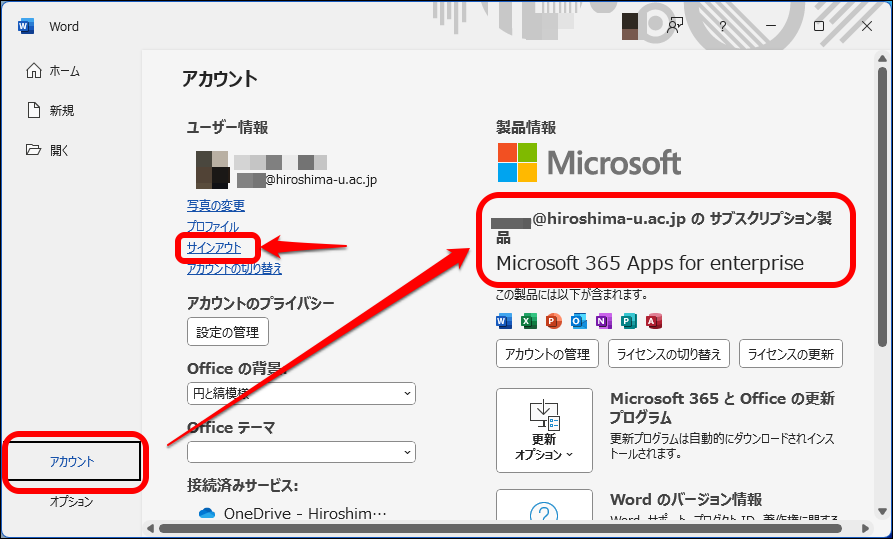The image size is (893, 539).
Task: Expand the Office テーマ dropdown
Action: [x=301, y=452]
